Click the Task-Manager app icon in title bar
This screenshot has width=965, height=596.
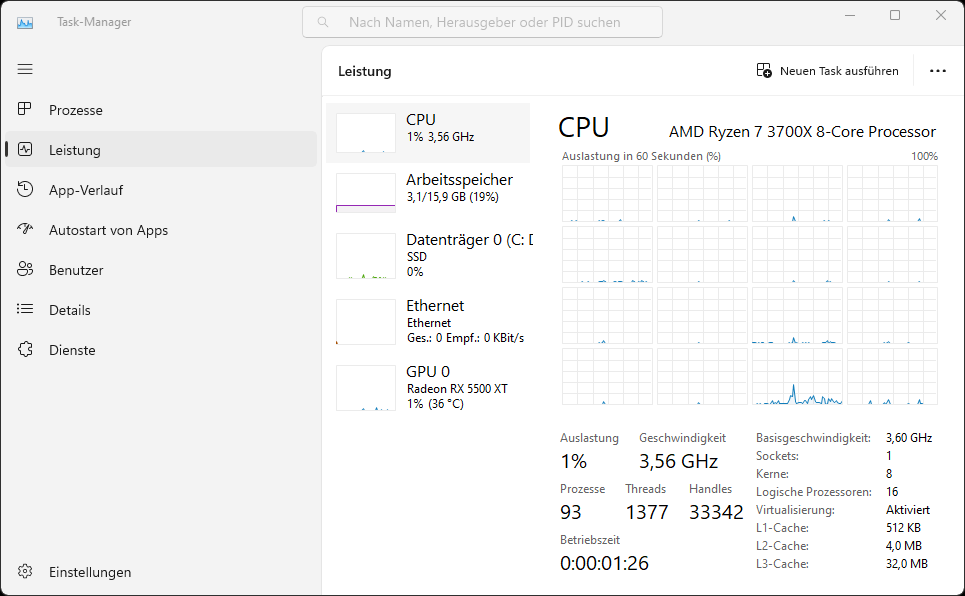(24, 20)
